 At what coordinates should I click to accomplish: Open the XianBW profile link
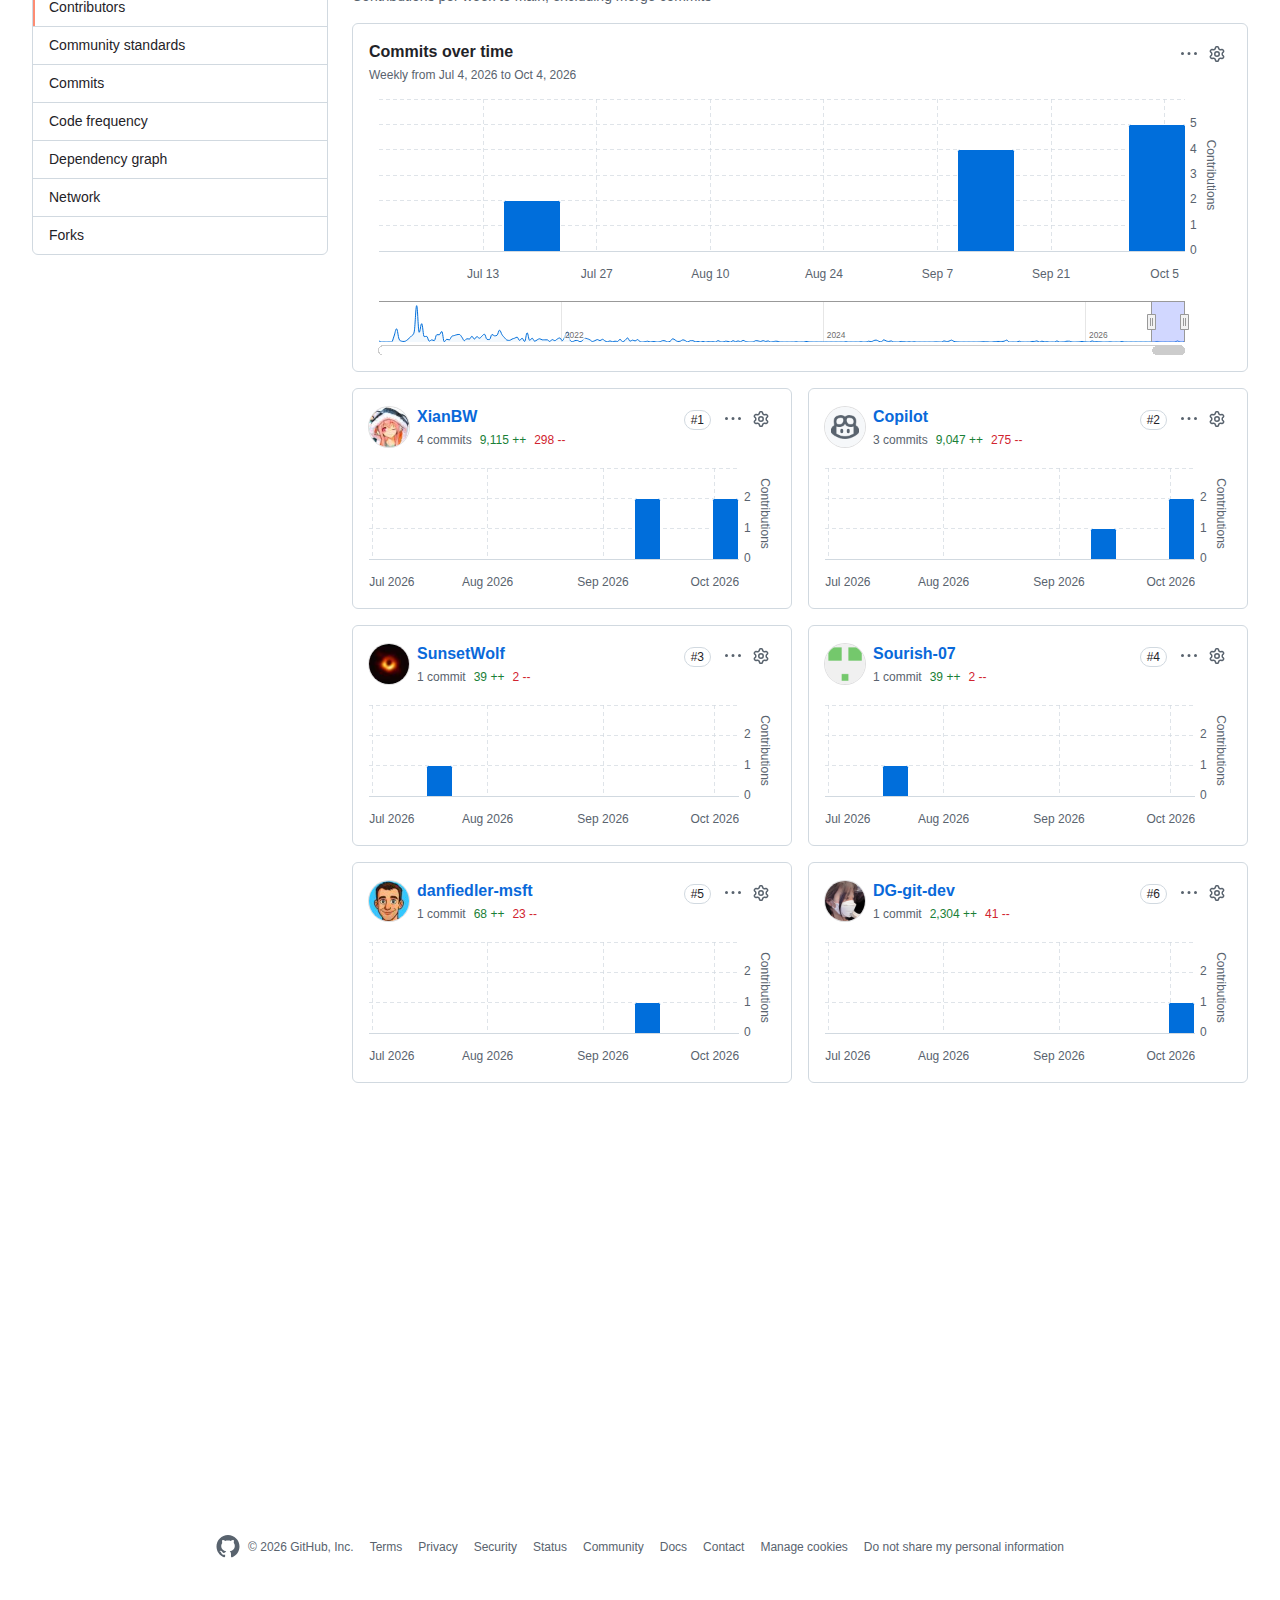pos(447,417)
